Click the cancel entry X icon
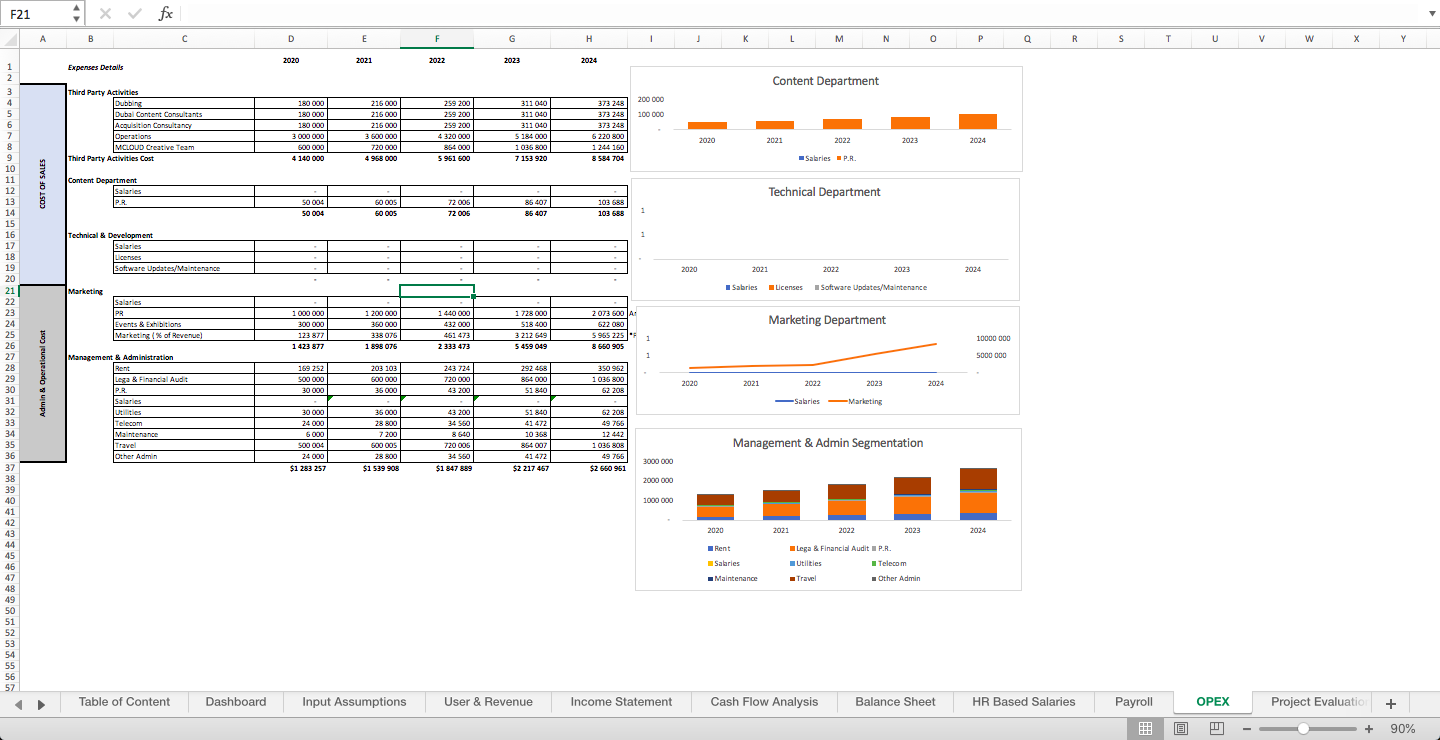Viewport: 1440px width, 740px height. click(105, 13)
